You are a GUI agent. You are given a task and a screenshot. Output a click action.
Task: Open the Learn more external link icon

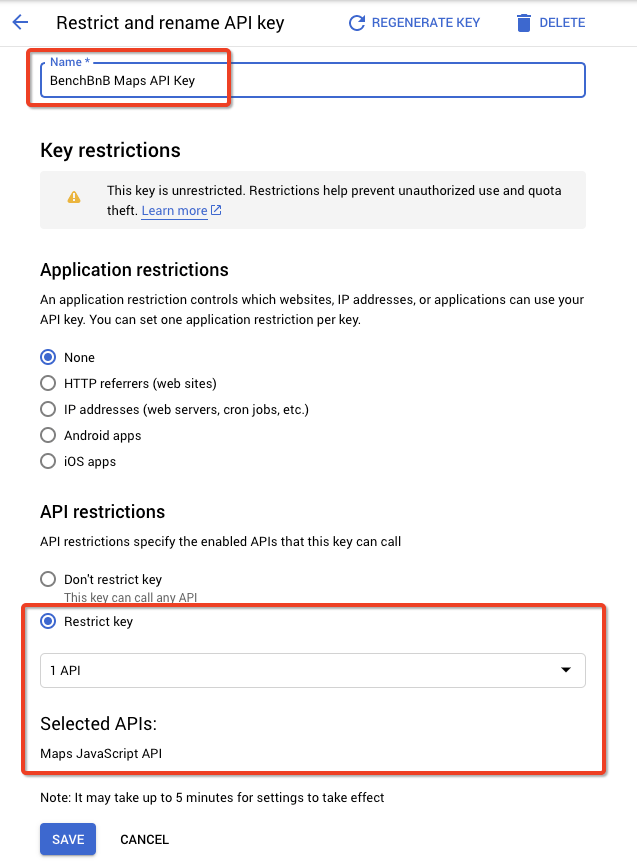[x=216, y=211]
